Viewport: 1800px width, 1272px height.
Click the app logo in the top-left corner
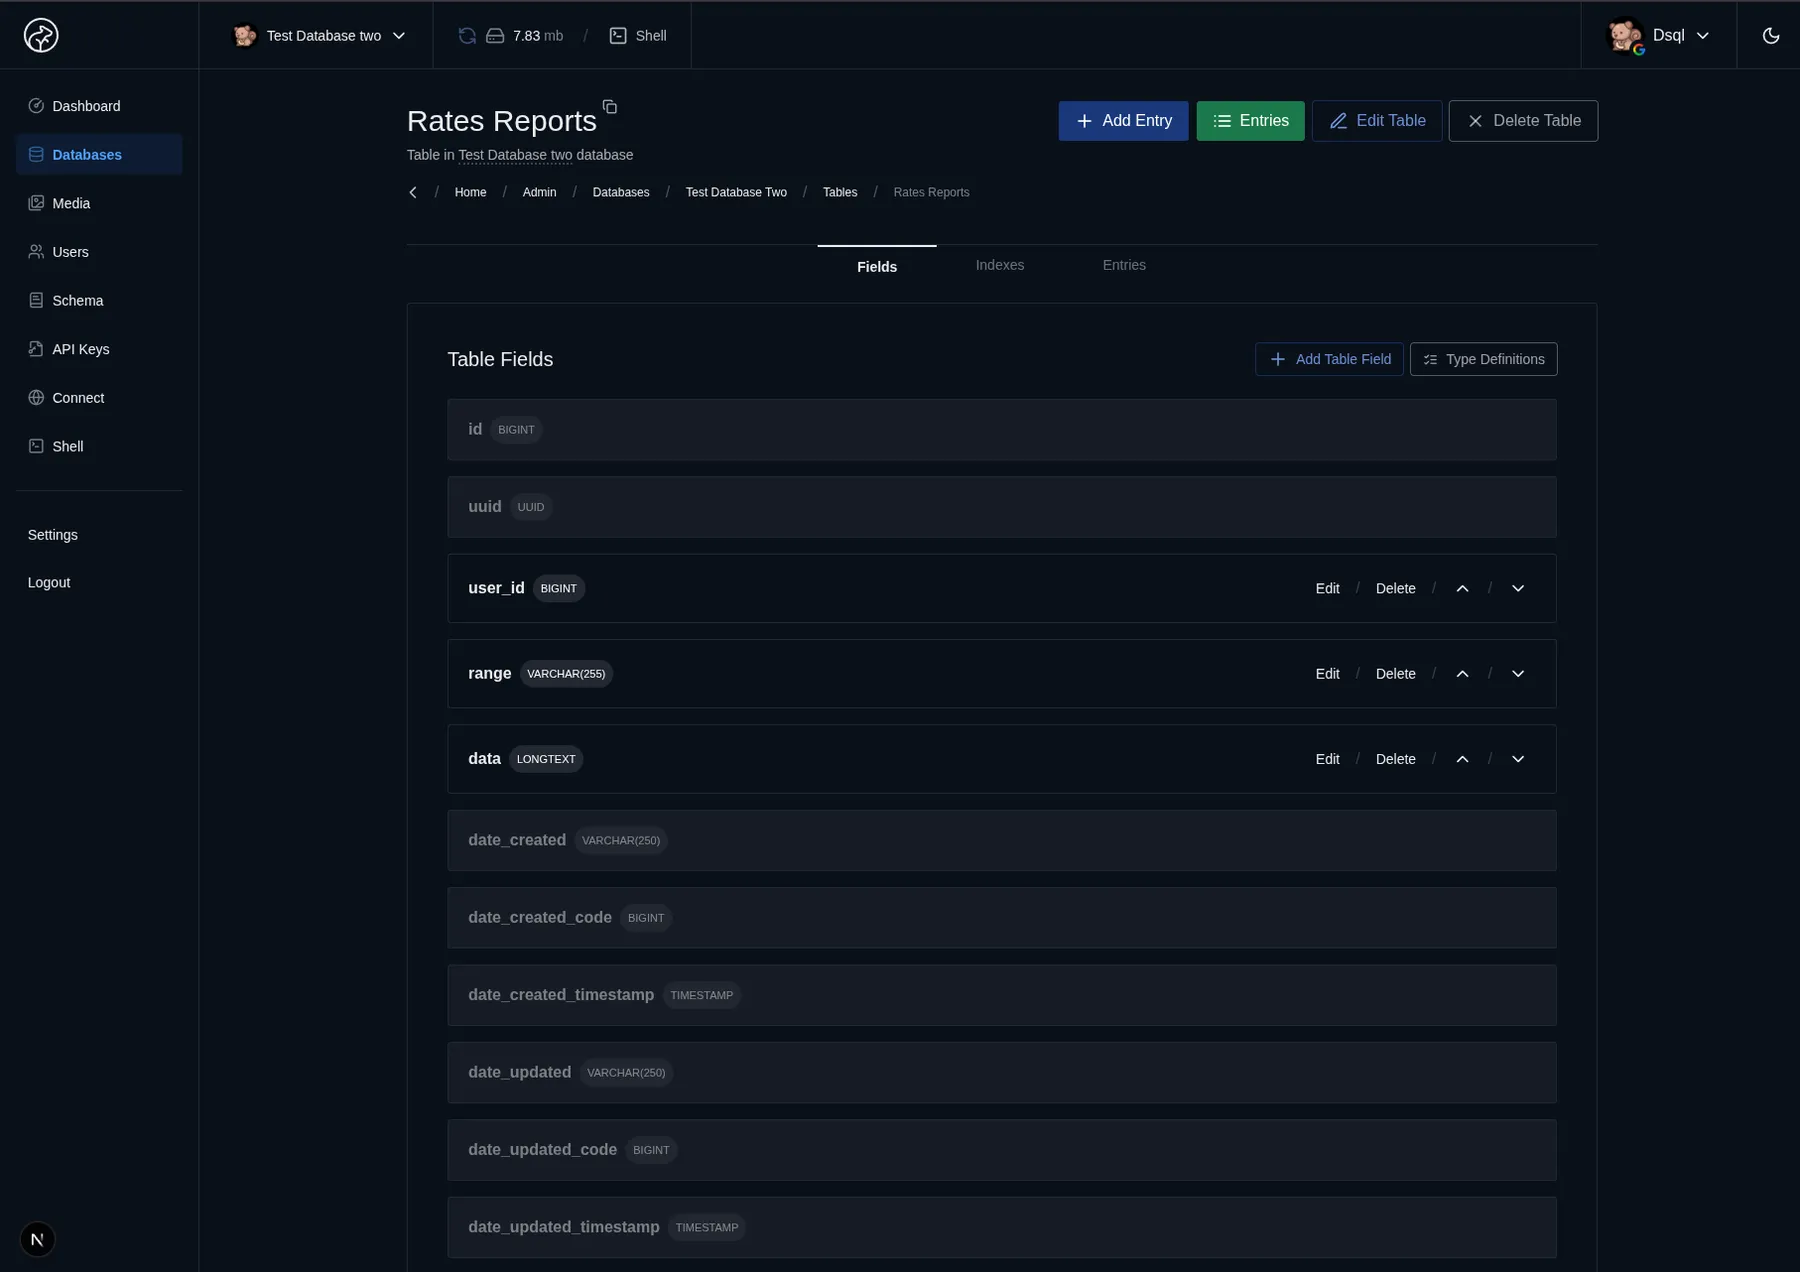tap(41, 36)
